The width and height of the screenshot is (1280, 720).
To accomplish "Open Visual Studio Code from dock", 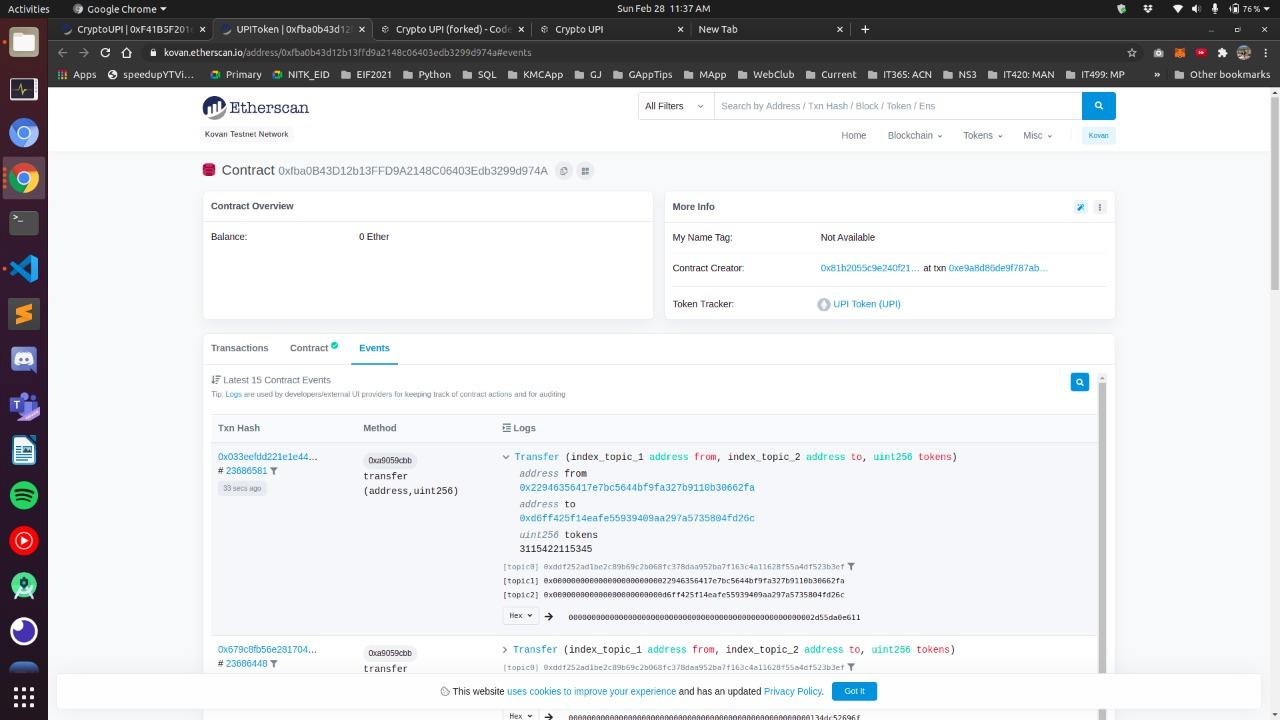I will (x=24, y=268).
